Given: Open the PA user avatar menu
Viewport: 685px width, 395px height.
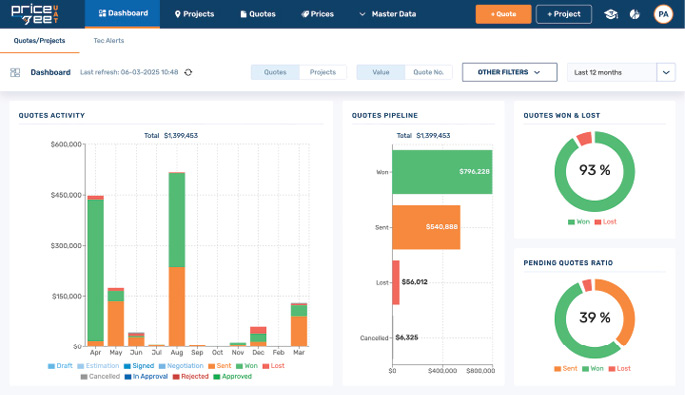Looking at the screenshot, I should click(663, 14).
